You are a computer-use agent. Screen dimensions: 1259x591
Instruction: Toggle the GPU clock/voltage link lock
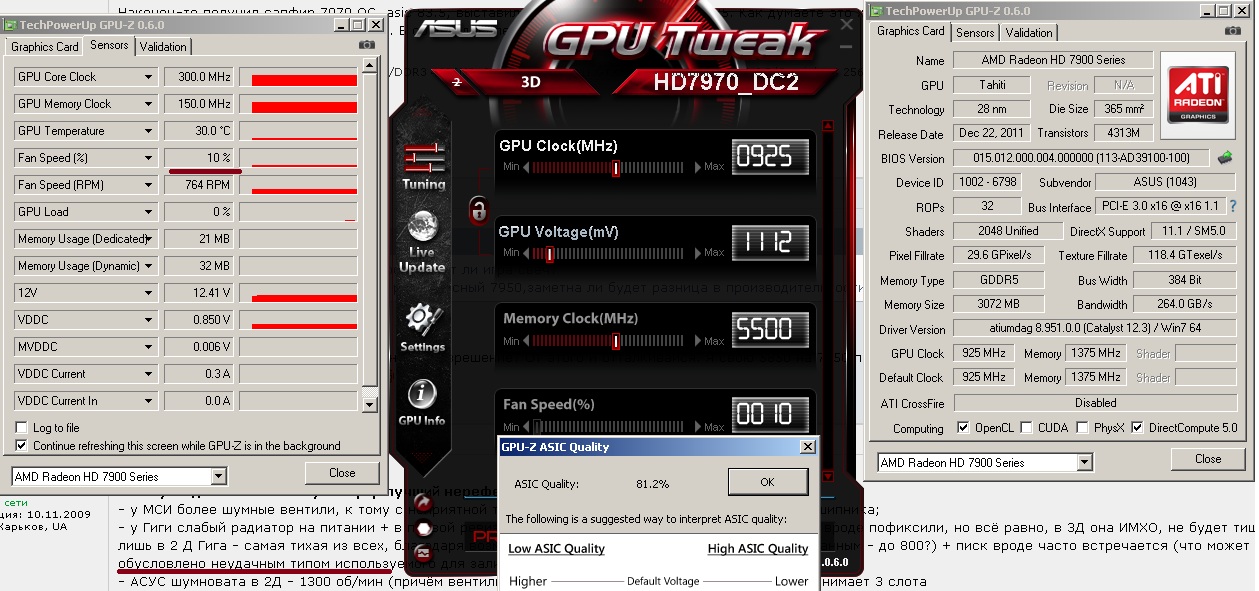click(x=479, y=211)
